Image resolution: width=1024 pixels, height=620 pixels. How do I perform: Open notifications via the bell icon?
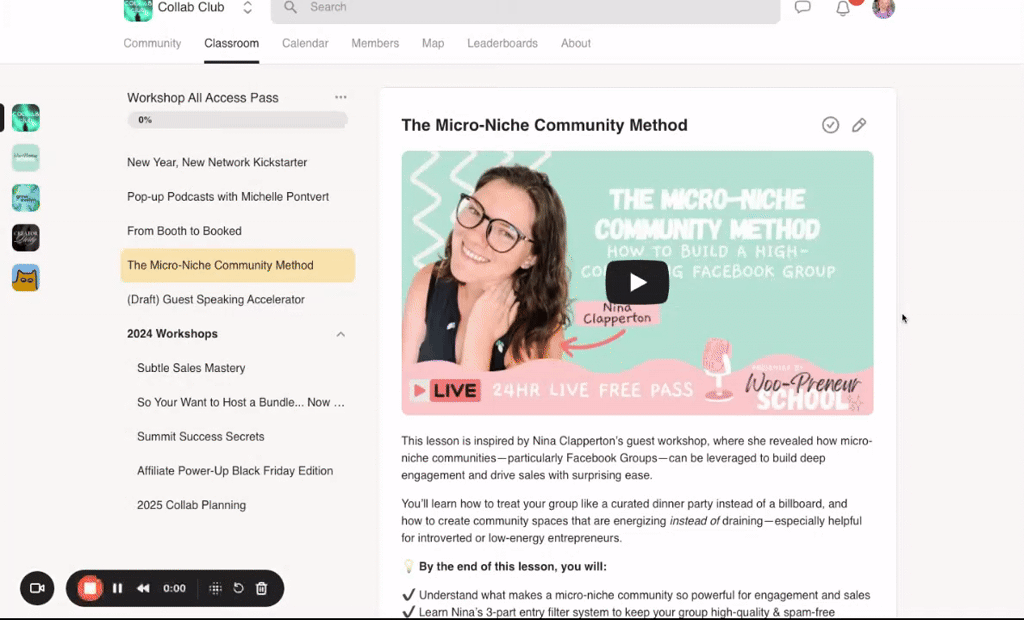click(841, 9)
